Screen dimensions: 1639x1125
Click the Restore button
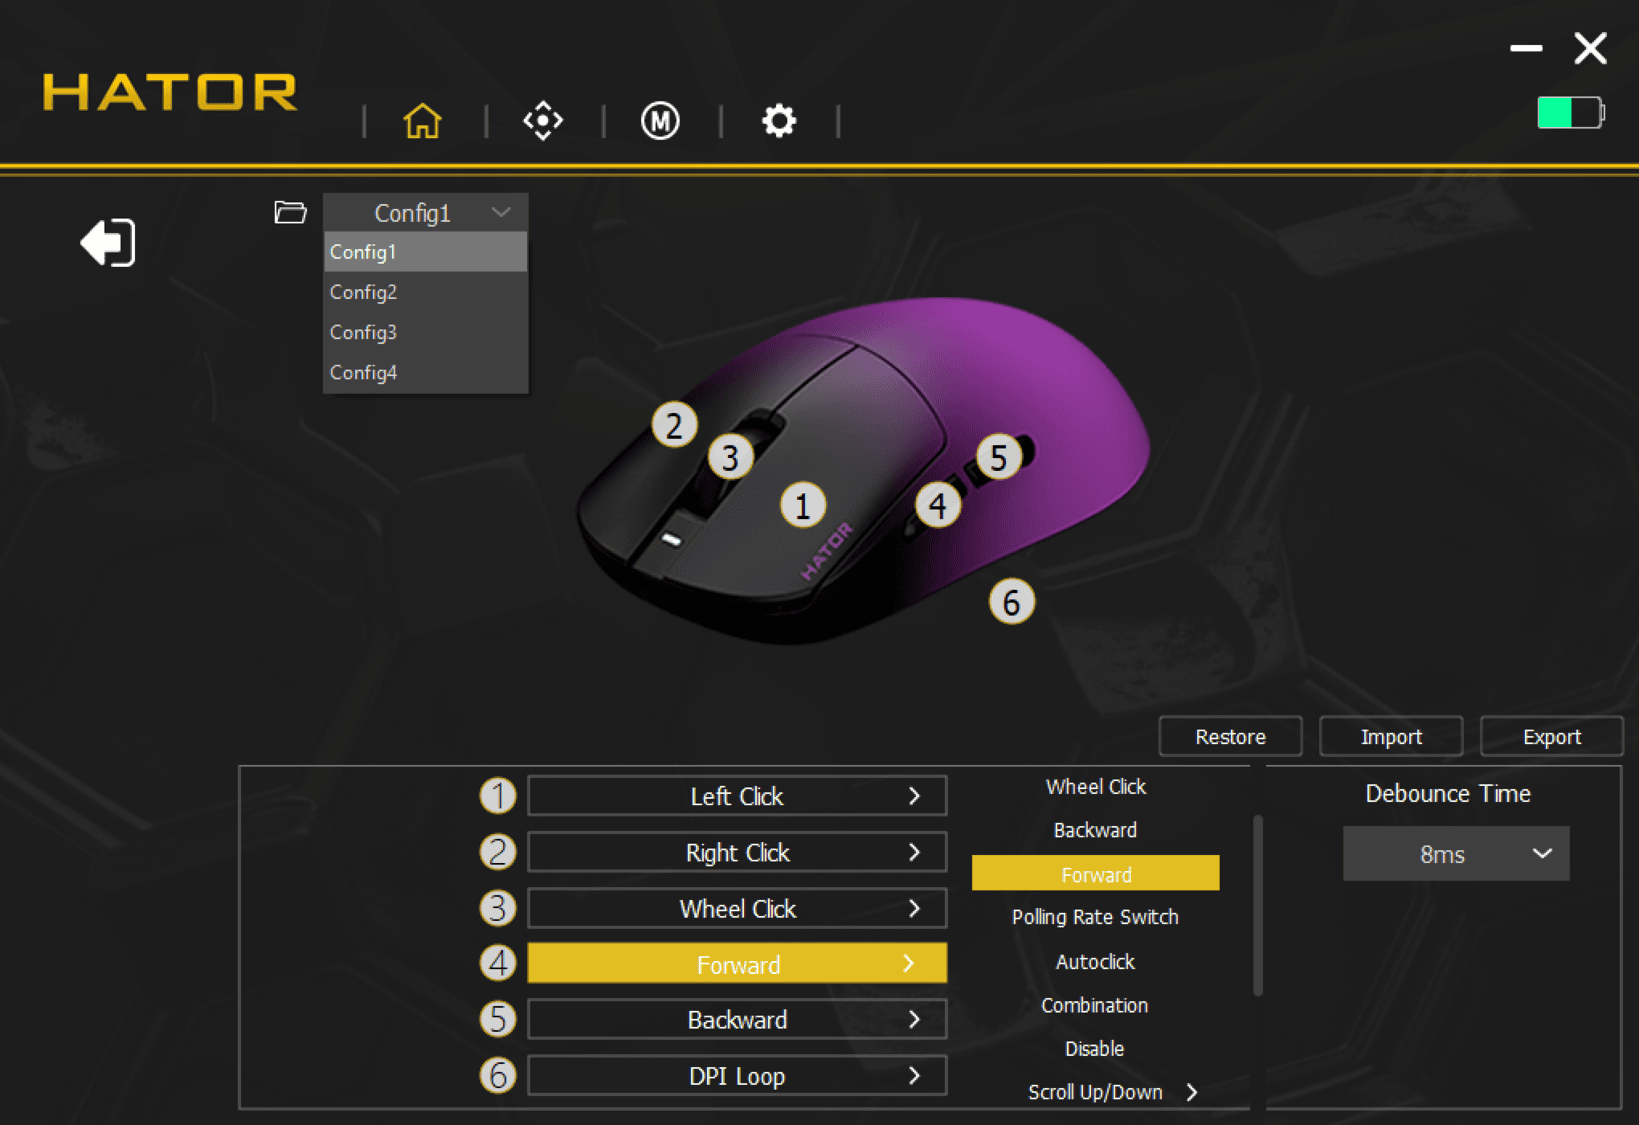pyautogui.click(x=1230, y=737)
